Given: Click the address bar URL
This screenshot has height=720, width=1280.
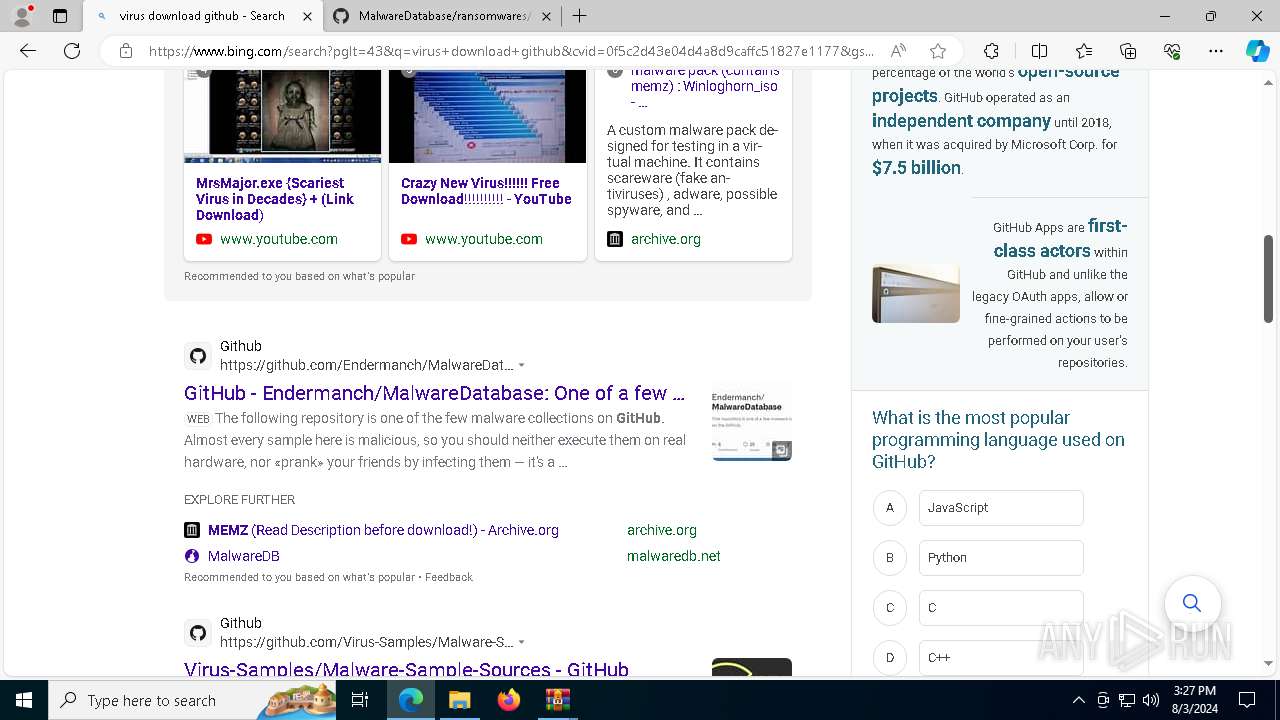Looking at the screenshot, I should (x=511, y=51).
